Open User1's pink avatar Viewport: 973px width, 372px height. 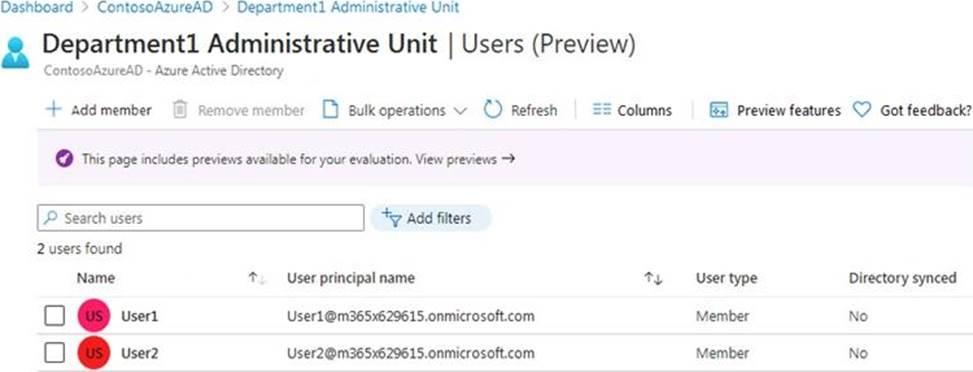(94, 316)
